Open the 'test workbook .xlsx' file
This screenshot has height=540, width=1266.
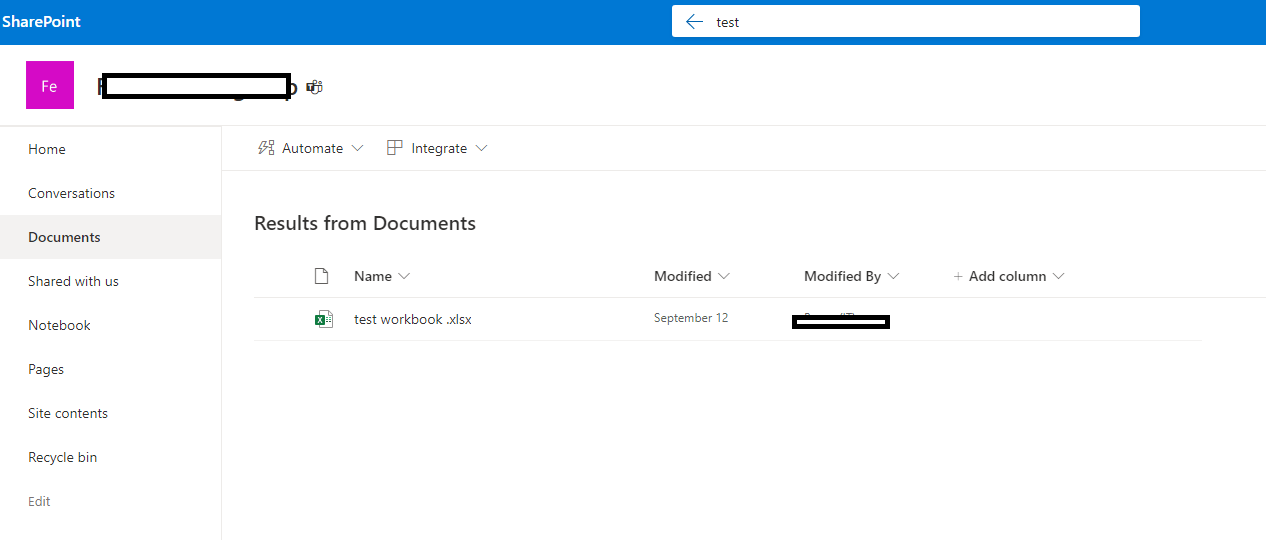pos(413,319)
